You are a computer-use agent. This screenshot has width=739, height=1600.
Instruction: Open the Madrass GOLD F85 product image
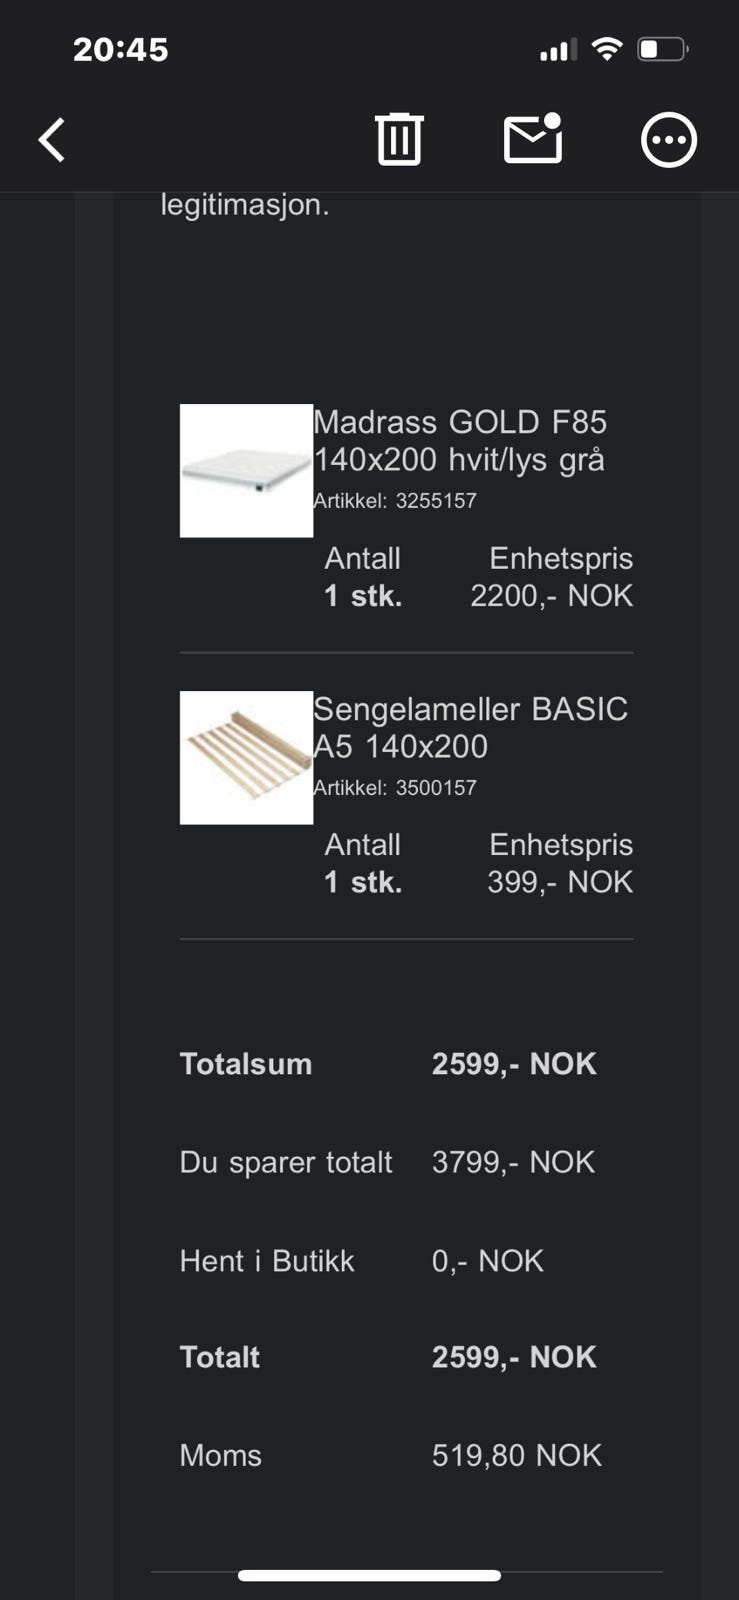(246, 471)
